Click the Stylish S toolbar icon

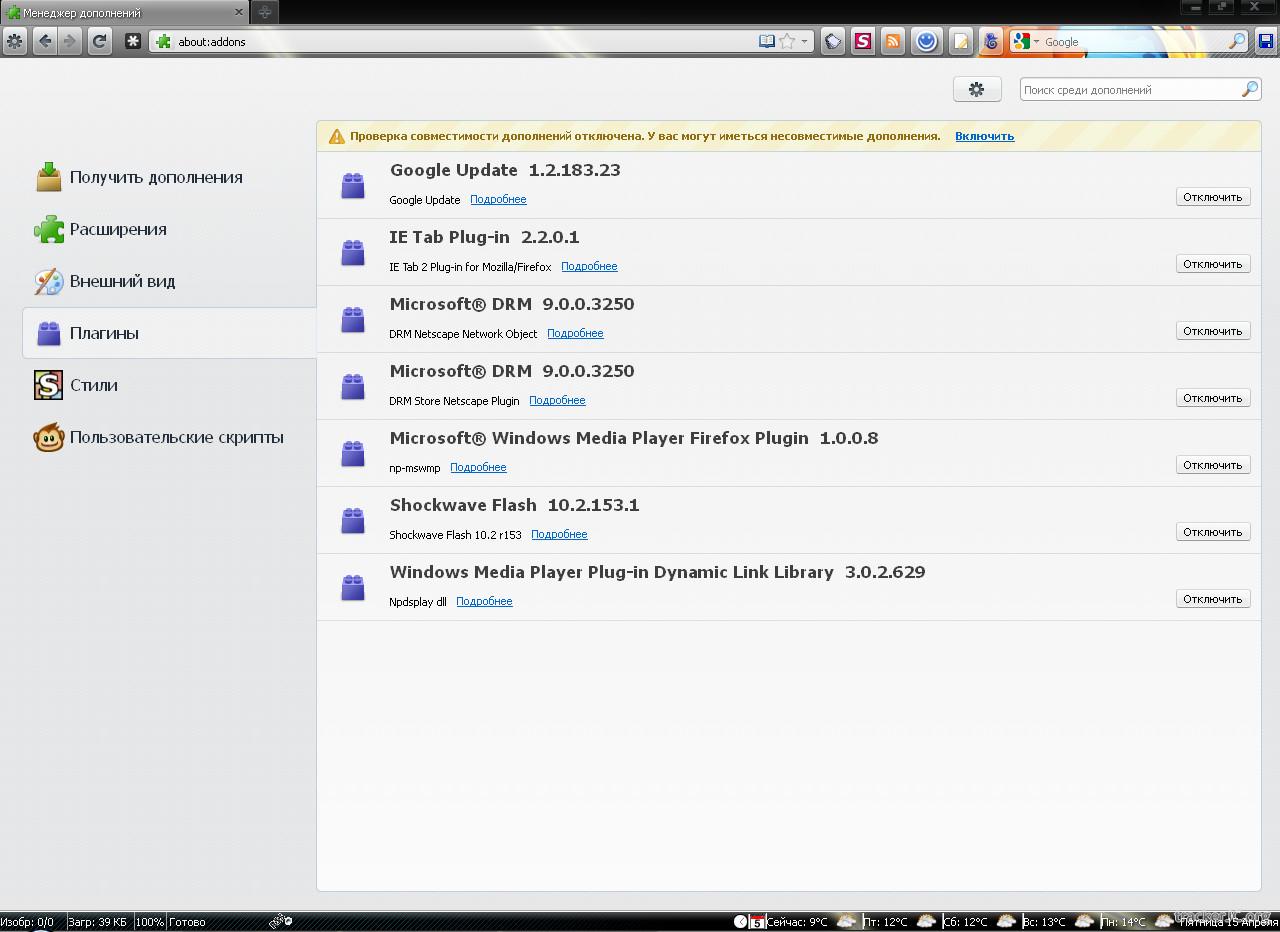pyautogui.click(x=862, y=41)
